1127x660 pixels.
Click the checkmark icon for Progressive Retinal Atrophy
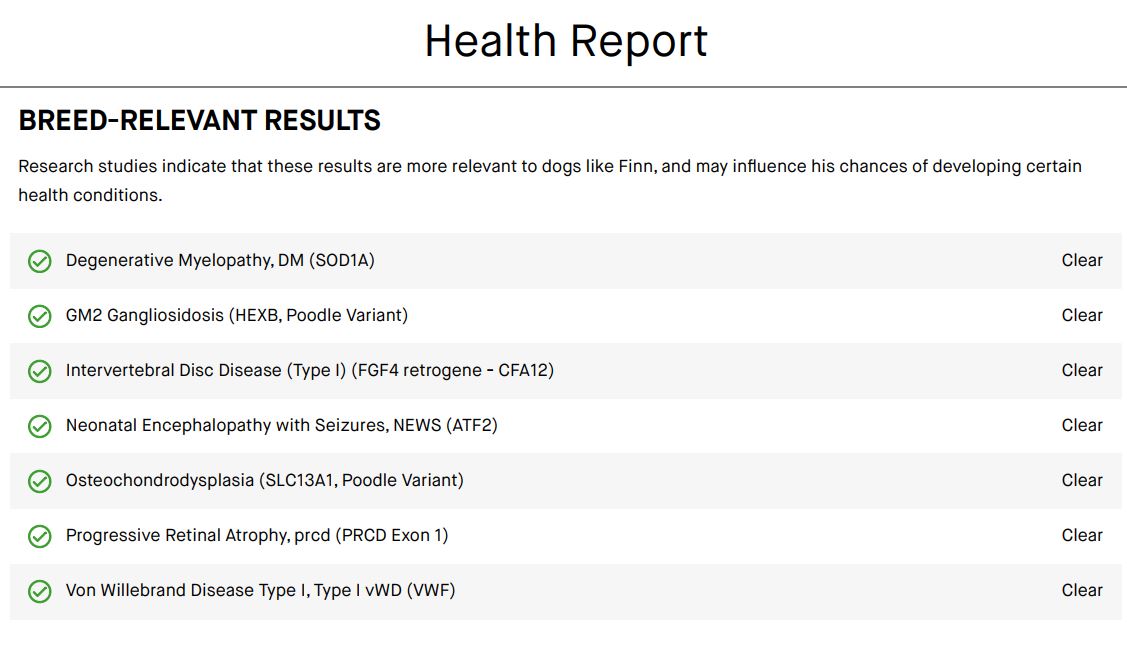coord(40,536)
